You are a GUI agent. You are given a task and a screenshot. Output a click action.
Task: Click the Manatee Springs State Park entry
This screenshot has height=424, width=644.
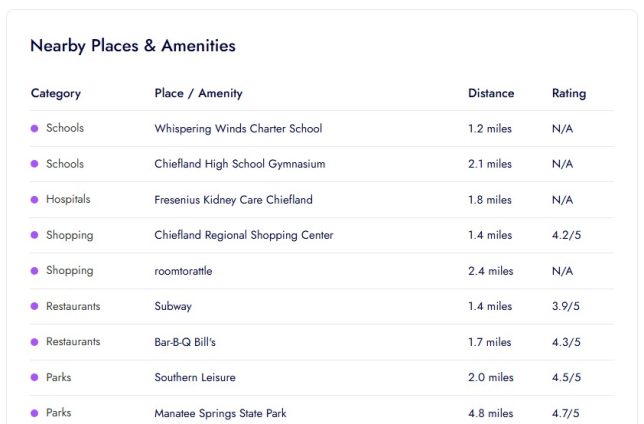pyautogui.click(x=220, y=413)
